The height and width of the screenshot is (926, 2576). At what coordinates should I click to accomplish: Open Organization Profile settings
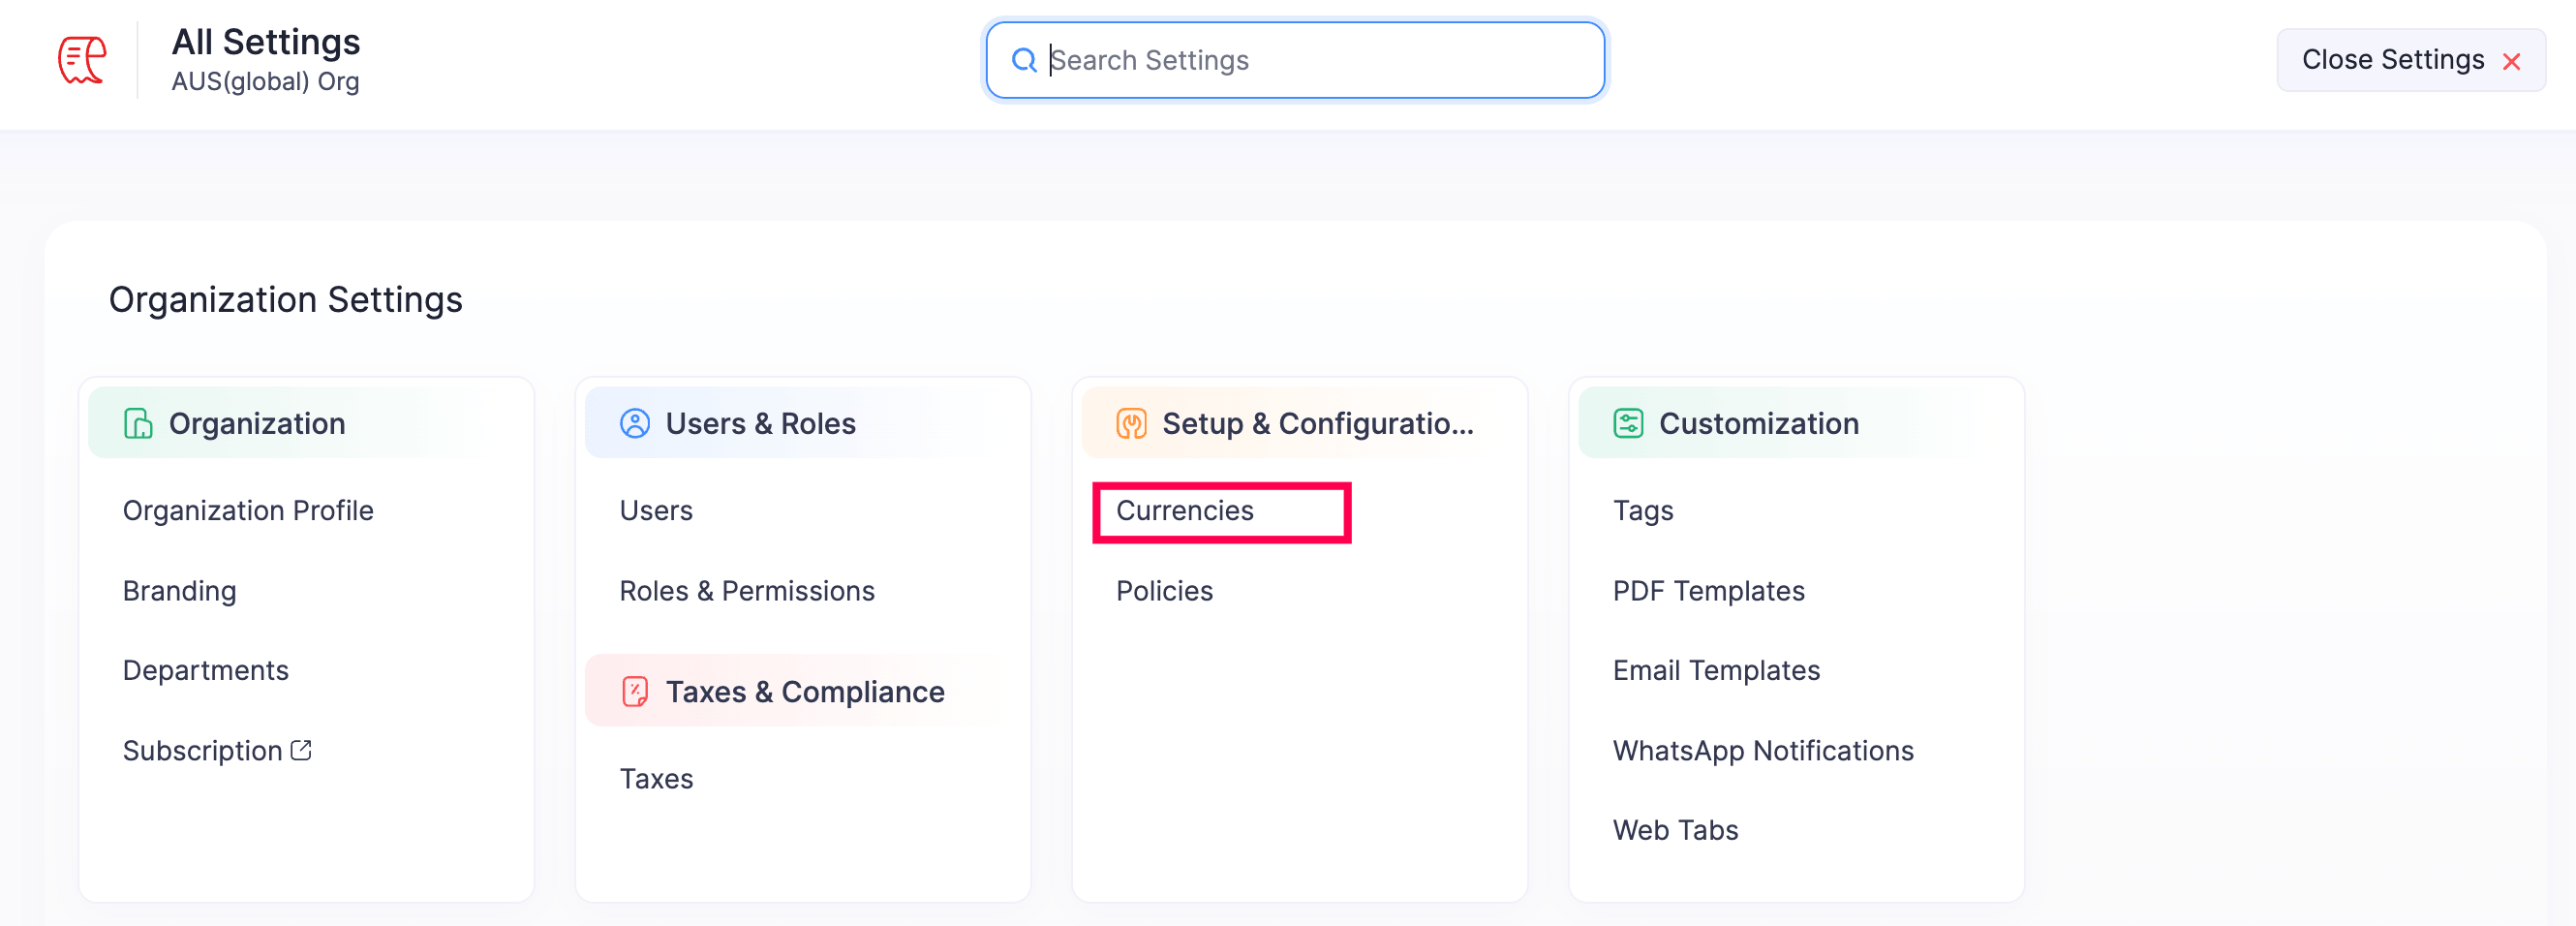coord(248,511)
